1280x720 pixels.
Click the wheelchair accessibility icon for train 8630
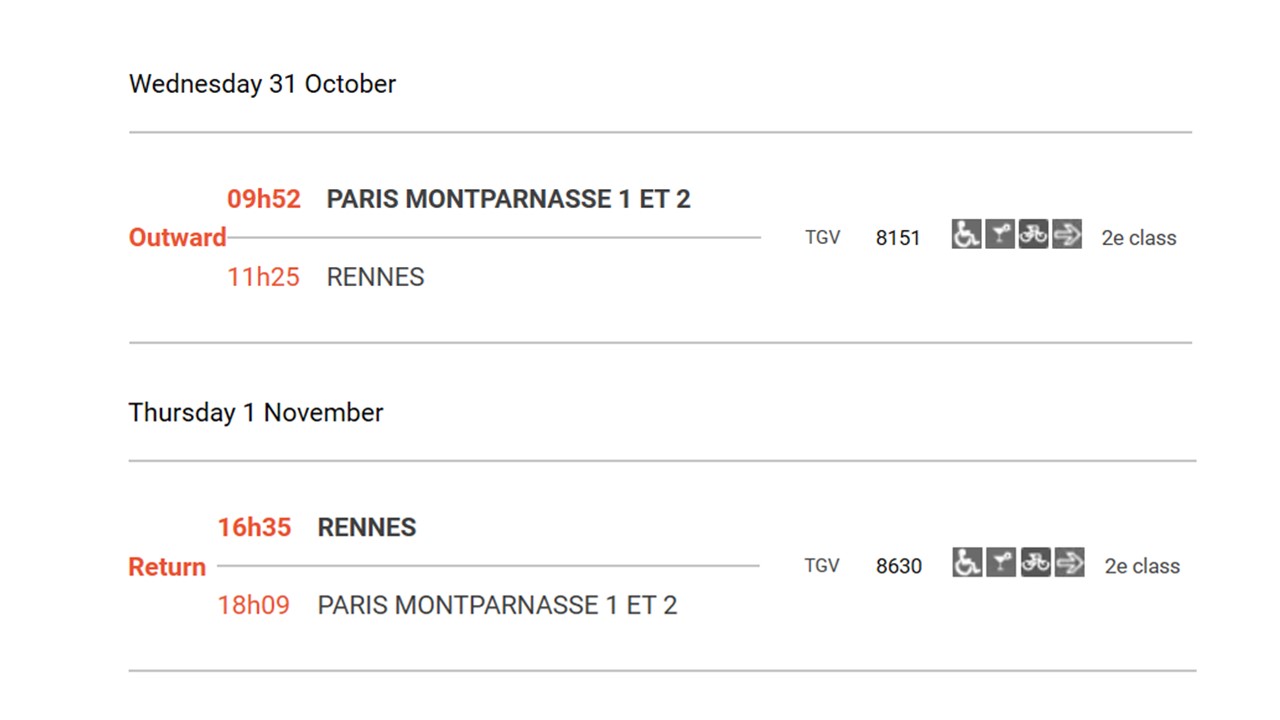point(967,562)
